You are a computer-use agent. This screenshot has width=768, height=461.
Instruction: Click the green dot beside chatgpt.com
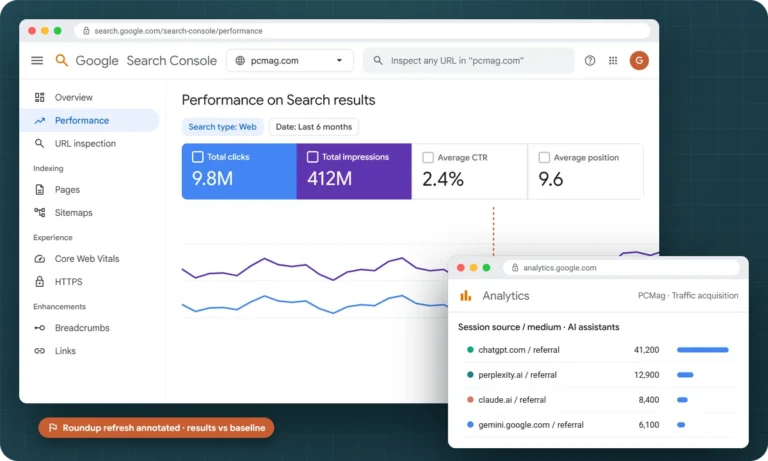pyautogui.click(x=470, y=350)
